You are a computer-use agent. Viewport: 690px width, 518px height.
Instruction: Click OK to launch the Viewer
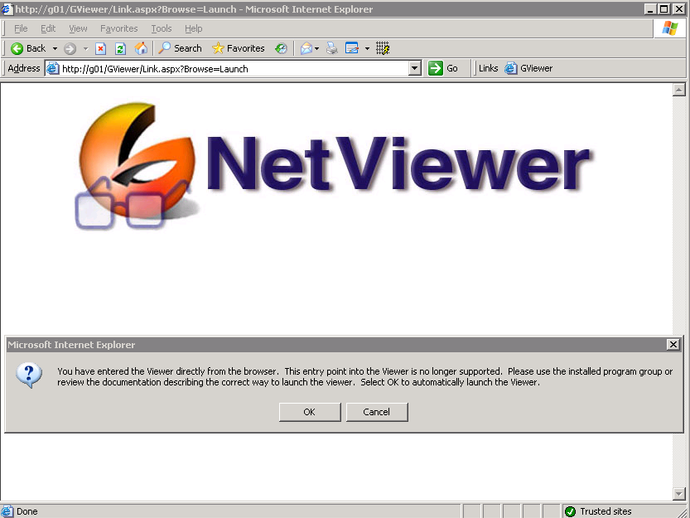tap(310, 412)
